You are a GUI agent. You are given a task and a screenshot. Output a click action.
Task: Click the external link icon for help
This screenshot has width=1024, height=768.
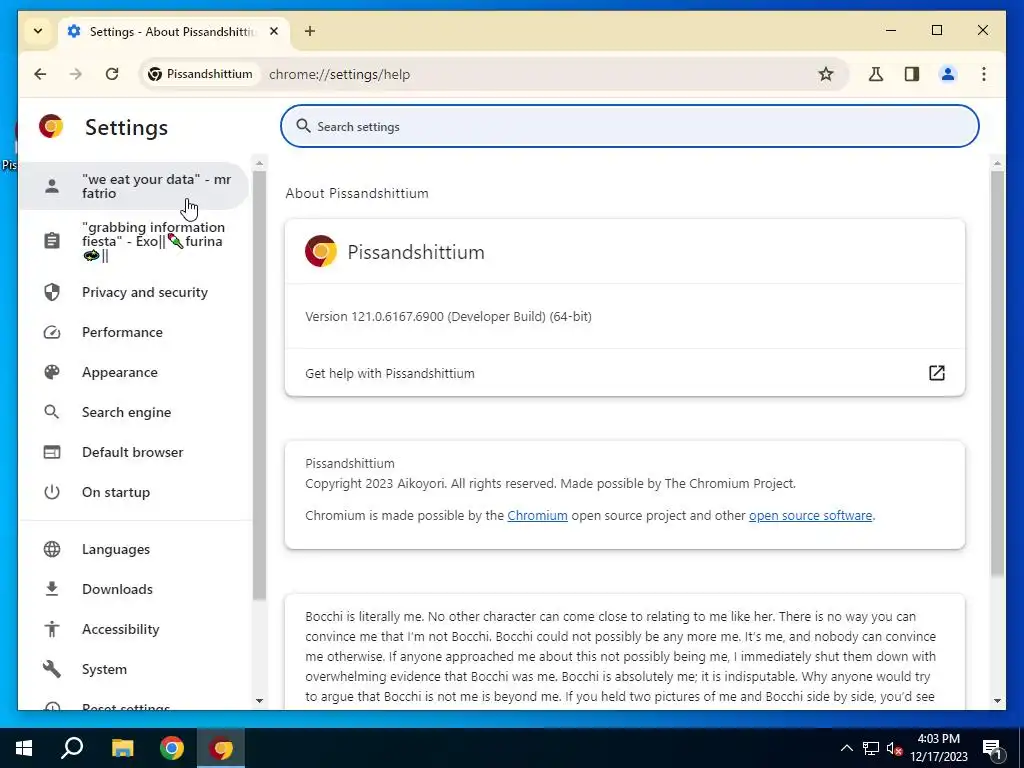pyautogui.click(x=936, y=373)
